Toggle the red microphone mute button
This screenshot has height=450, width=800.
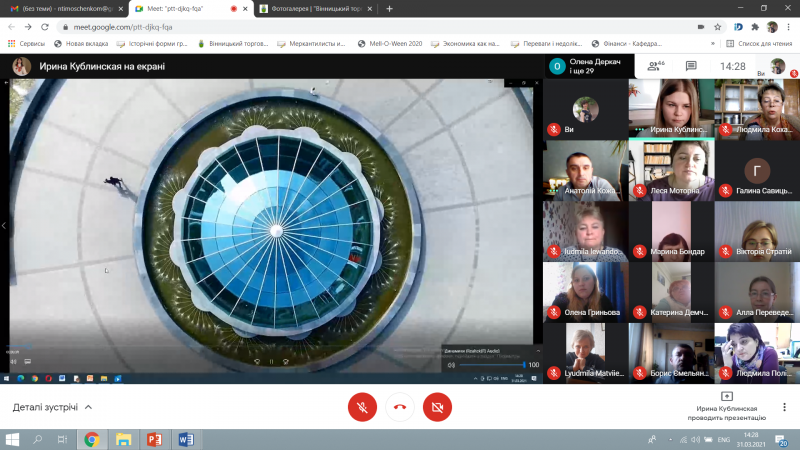362,407
